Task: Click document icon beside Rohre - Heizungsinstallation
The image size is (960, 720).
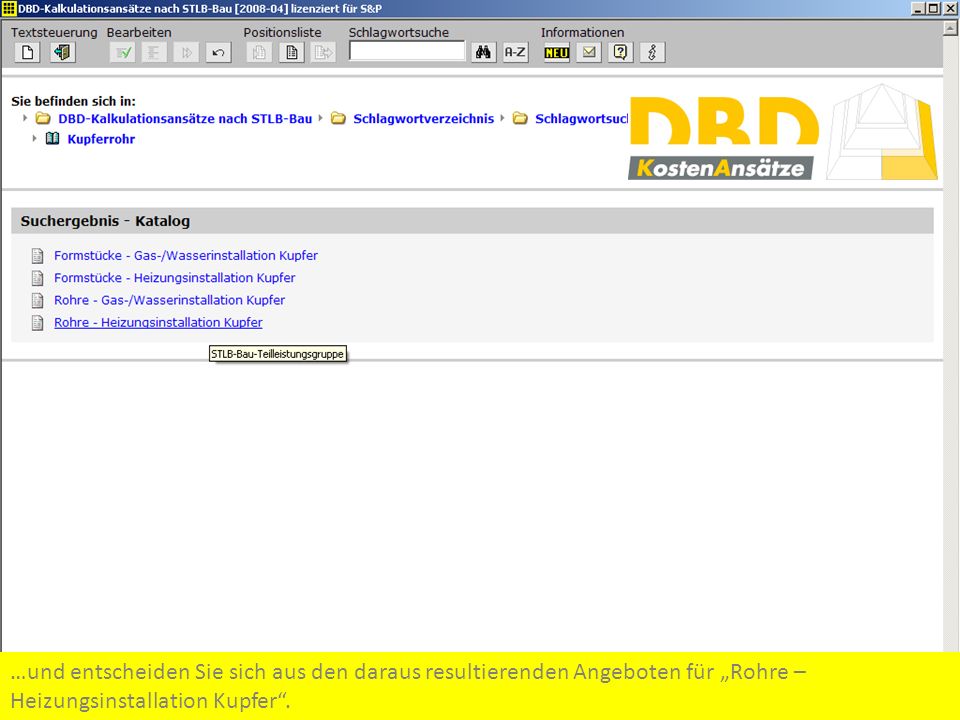Action: [37, 323]
